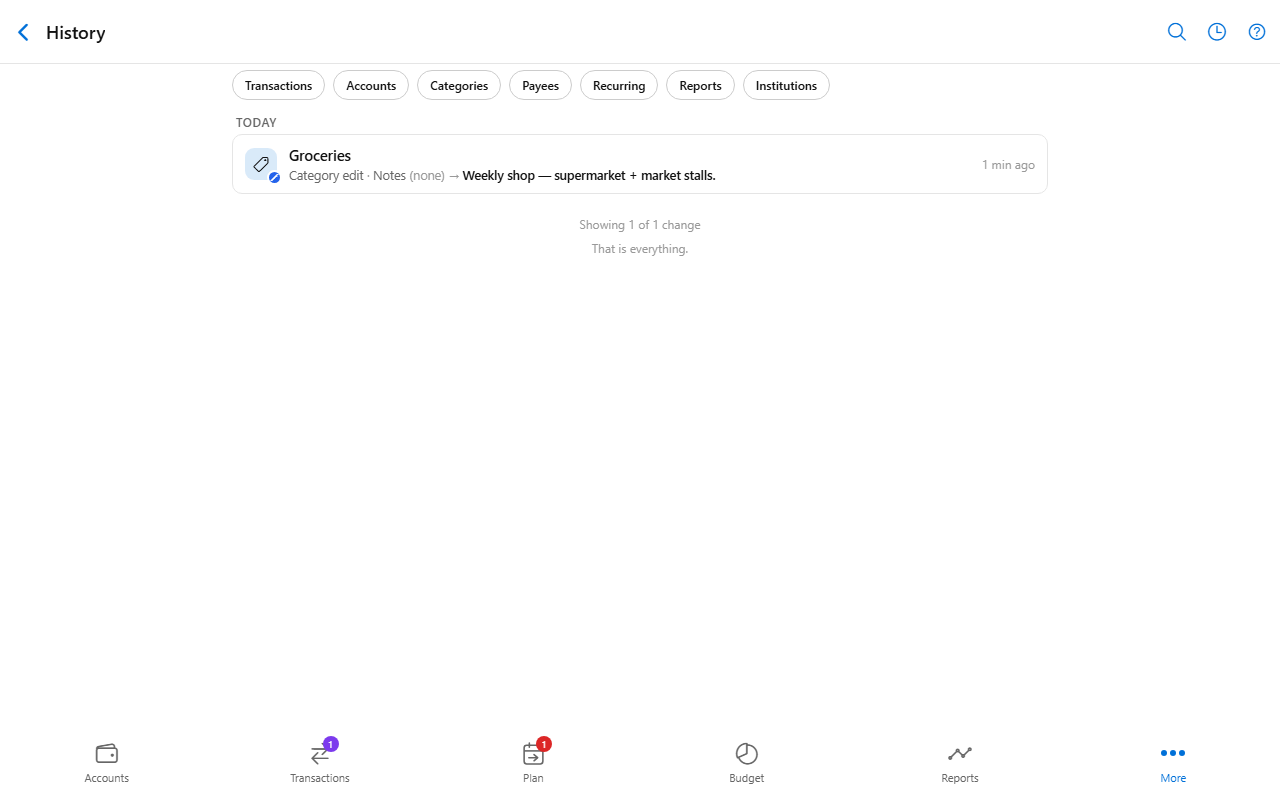
Task: Toggle the Categories filter chip
Action: 459,85
